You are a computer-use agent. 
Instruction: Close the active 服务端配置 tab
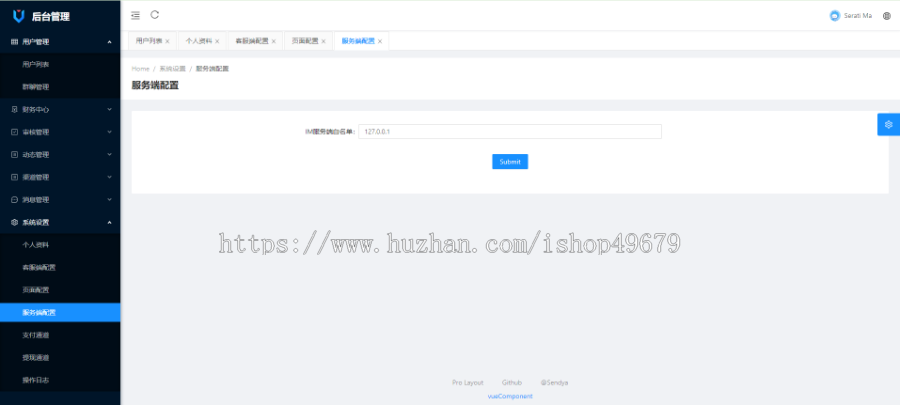[380, 41]
